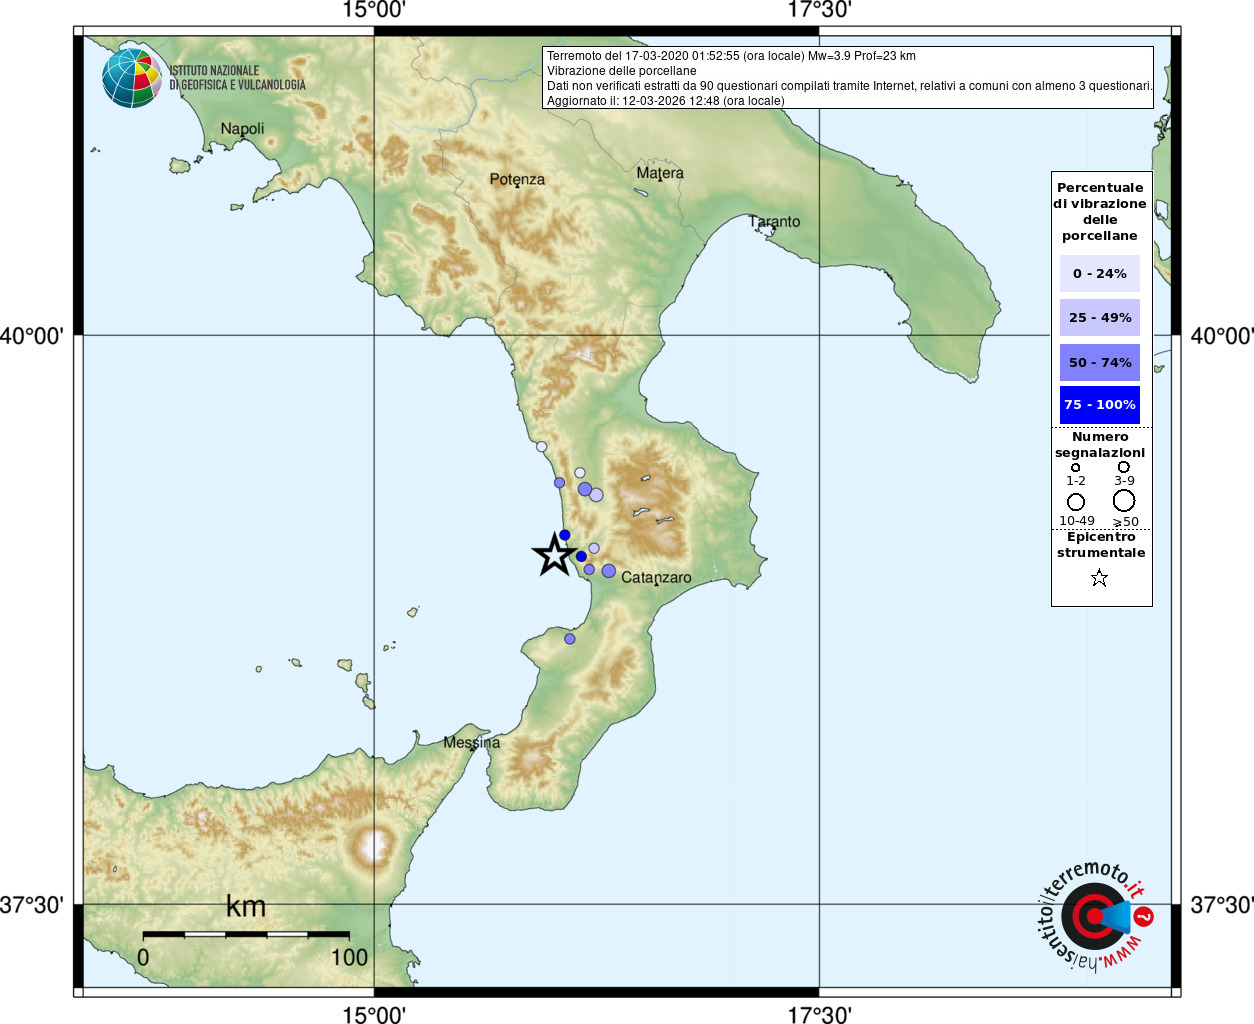Click the top 15°00' longitude label

374,10
